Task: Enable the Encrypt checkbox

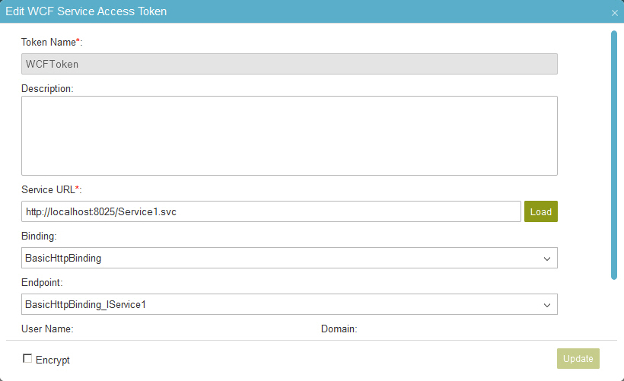Action: pos(27,359)
